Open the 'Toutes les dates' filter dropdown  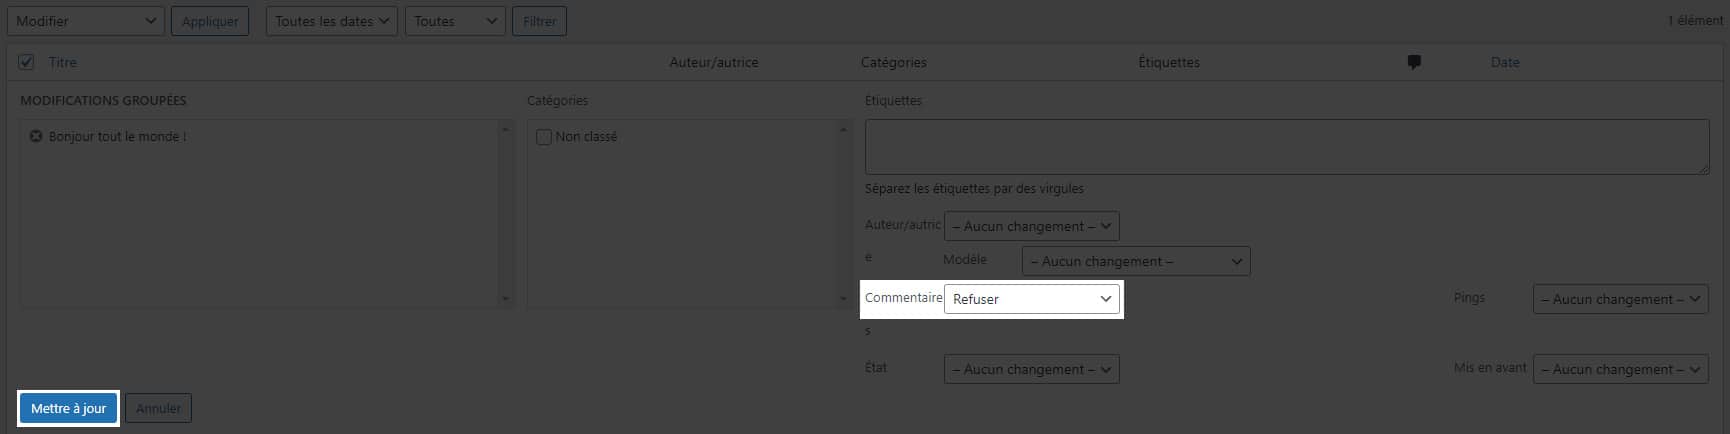331,21
